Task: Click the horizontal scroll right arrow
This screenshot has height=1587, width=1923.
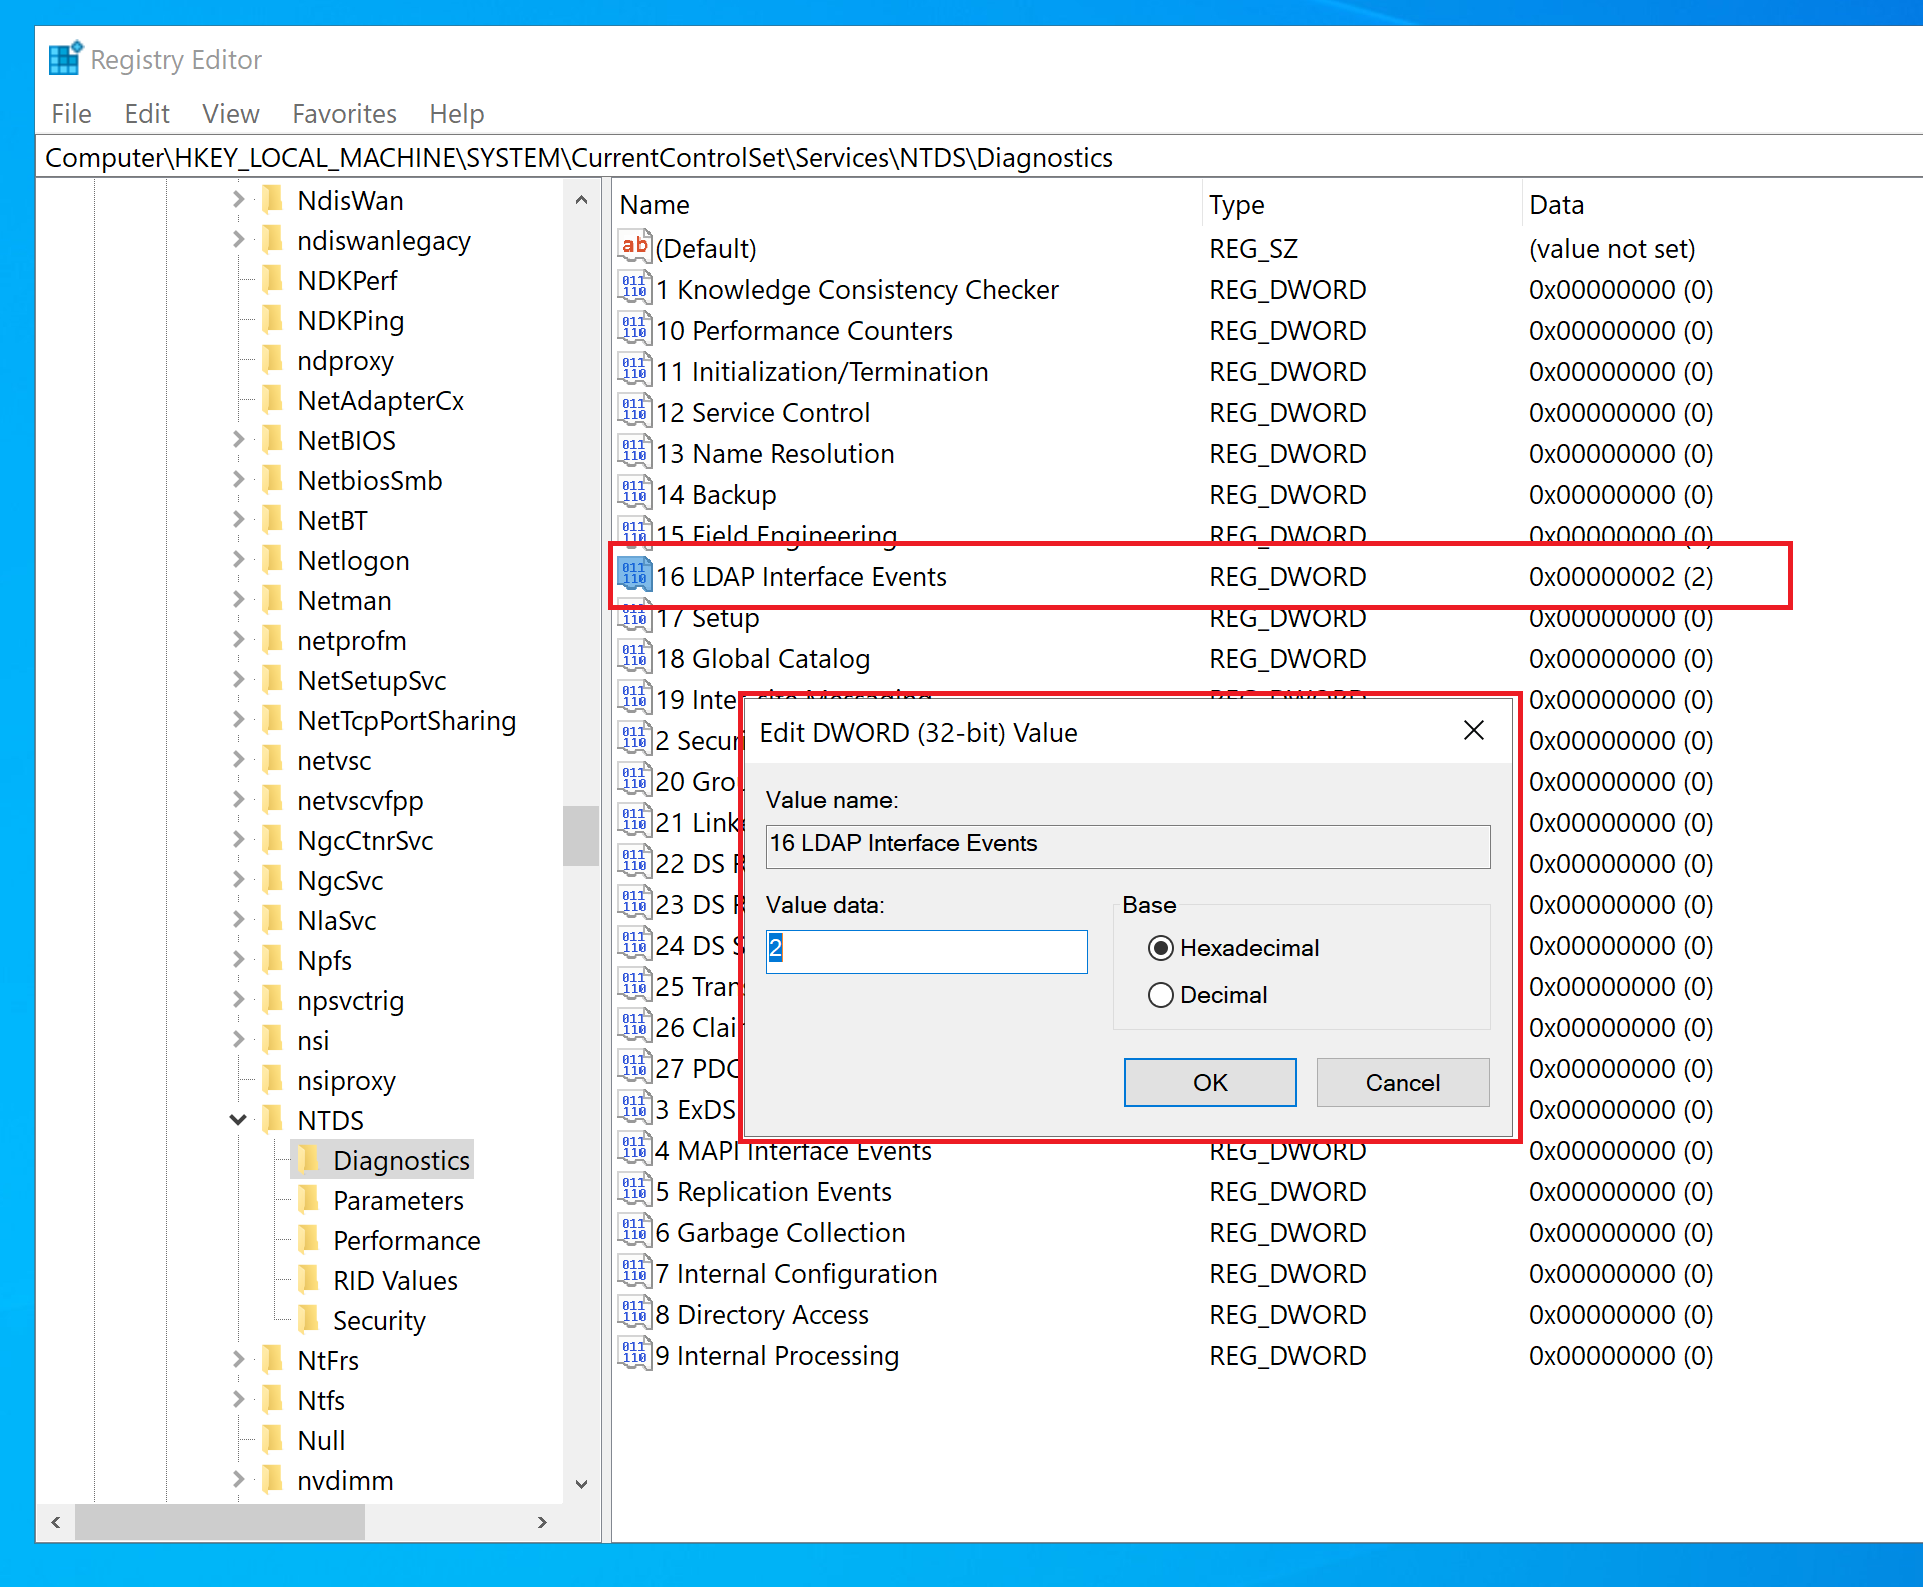Action: pyautogui.click(x=542, y=1522)
